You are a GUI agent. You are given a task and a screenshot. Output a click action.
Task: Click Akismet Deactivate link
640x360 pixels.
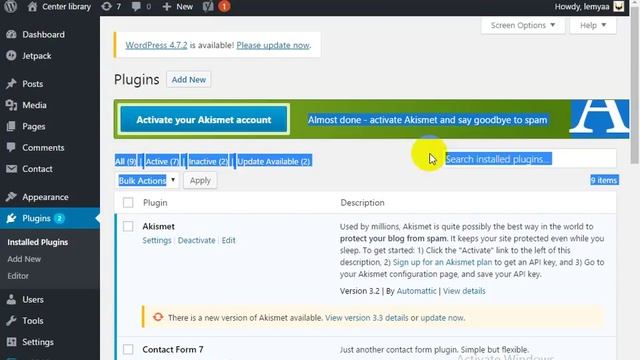click(x=196, y=240)
